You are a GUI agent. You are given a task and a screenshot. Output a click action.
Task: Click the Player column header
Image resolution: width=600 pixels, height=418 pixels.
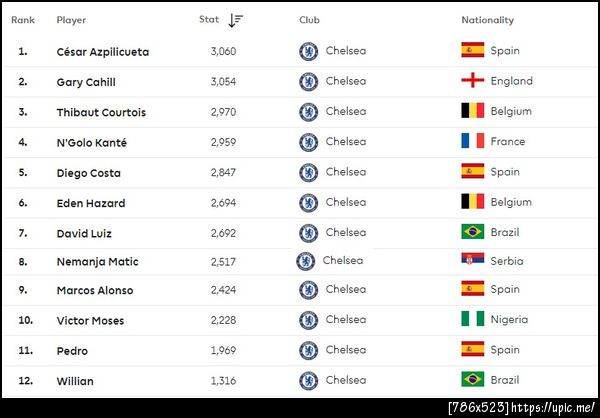[x=71, y=20]
